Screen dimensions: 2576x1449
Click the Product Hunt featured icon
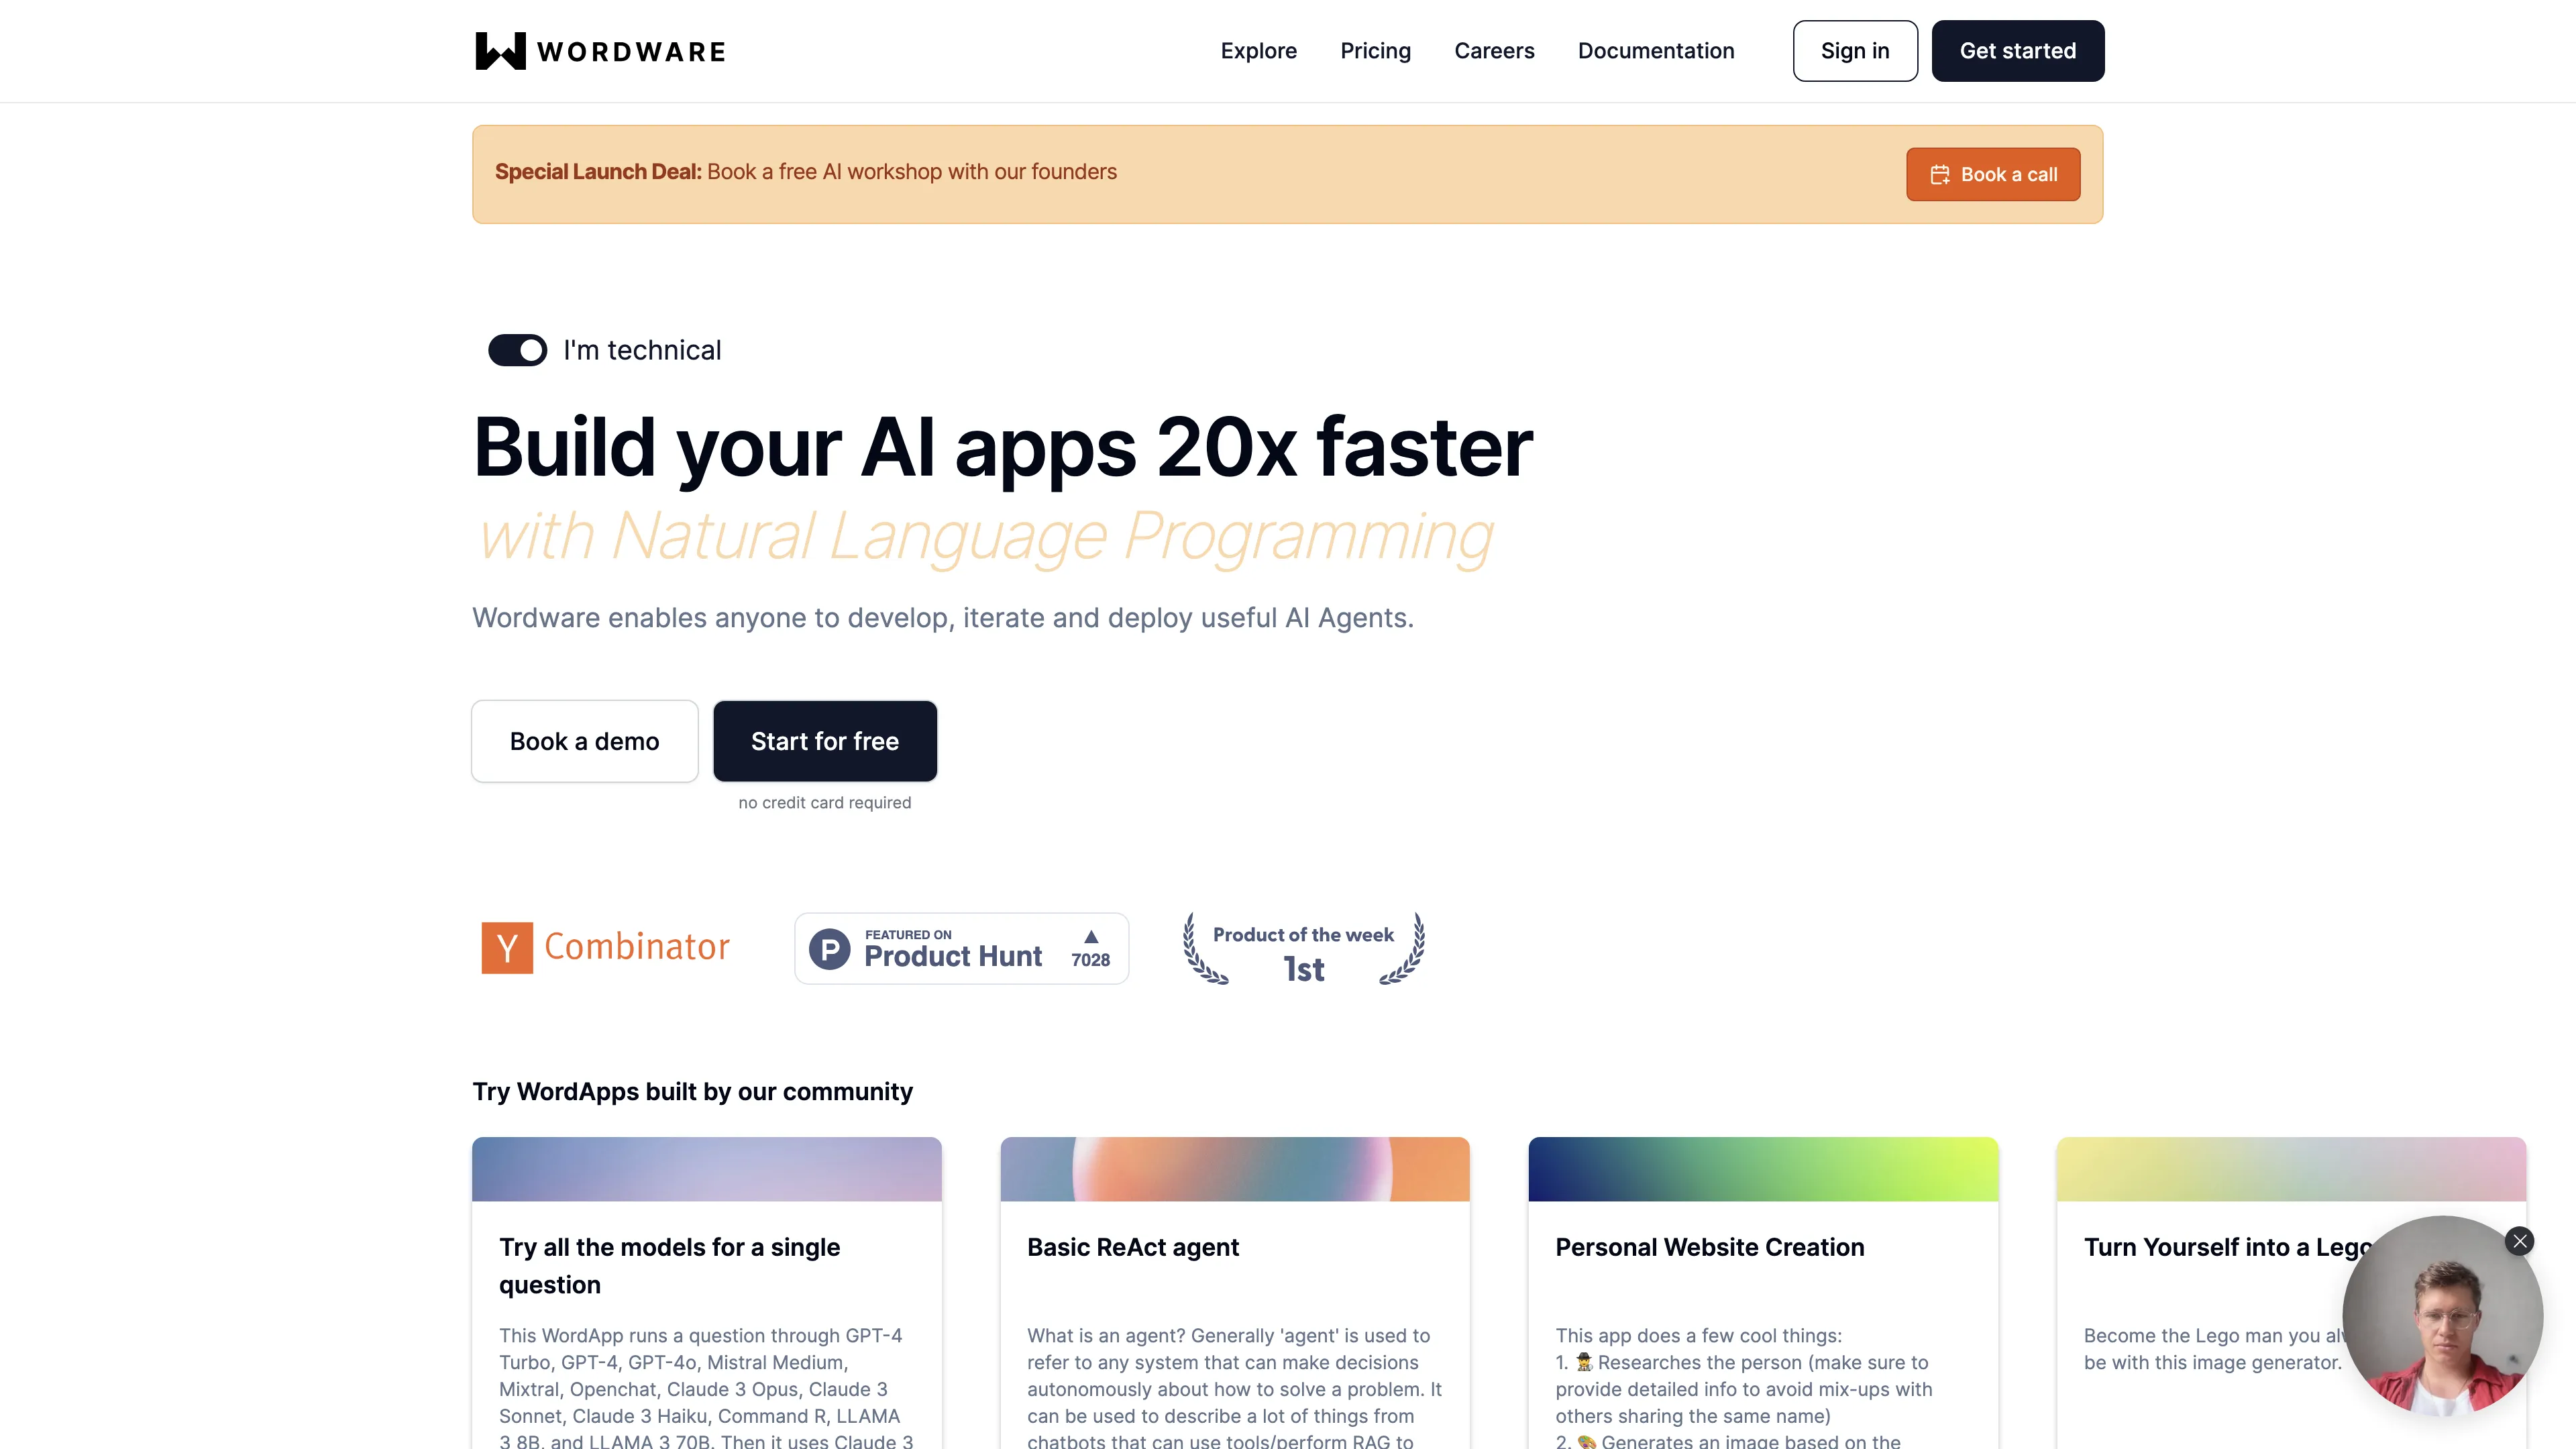(963, 947)
